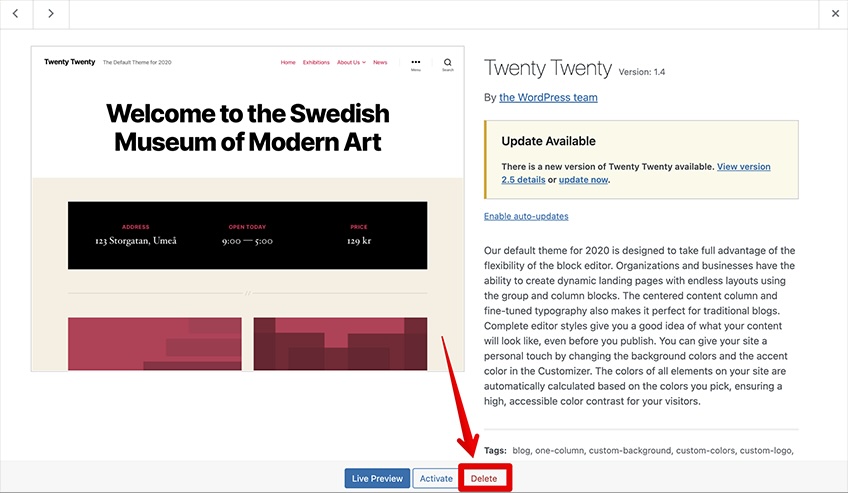View version 2.5 details link

(636, 173)
